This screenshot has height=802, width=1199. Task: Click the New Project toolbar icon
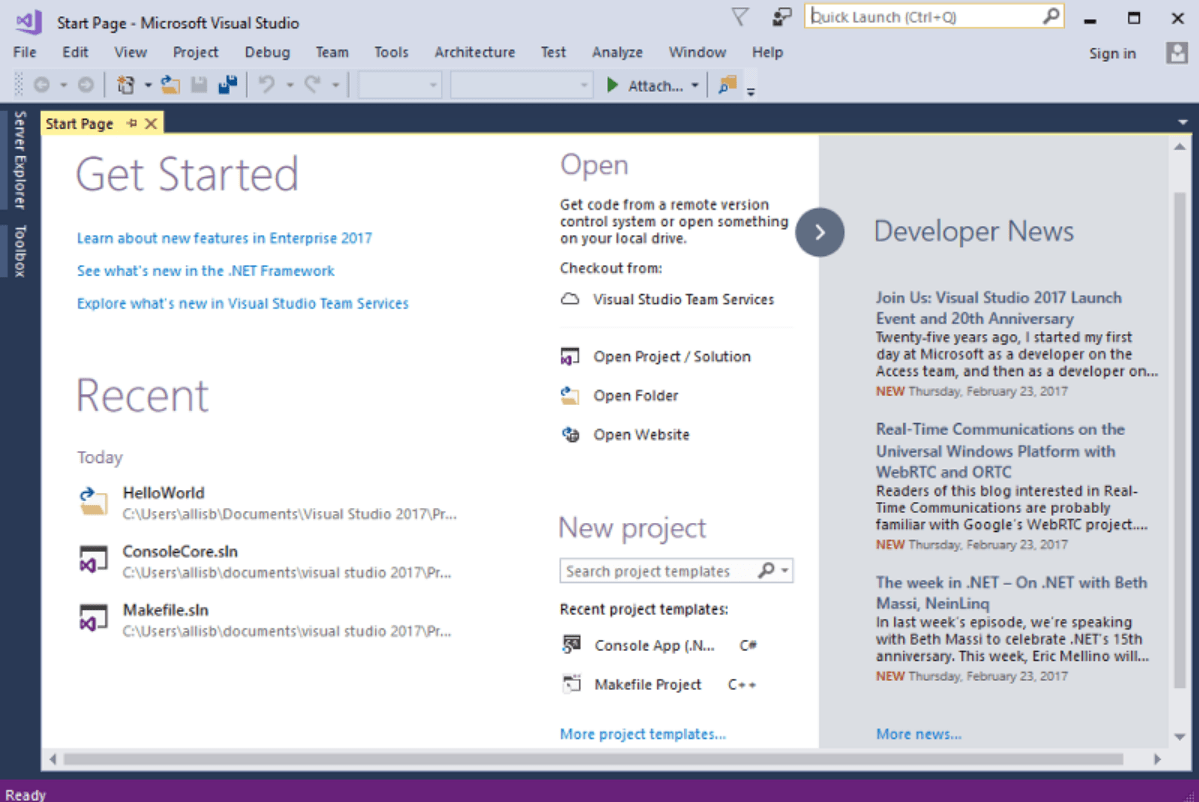pos(125,85)
